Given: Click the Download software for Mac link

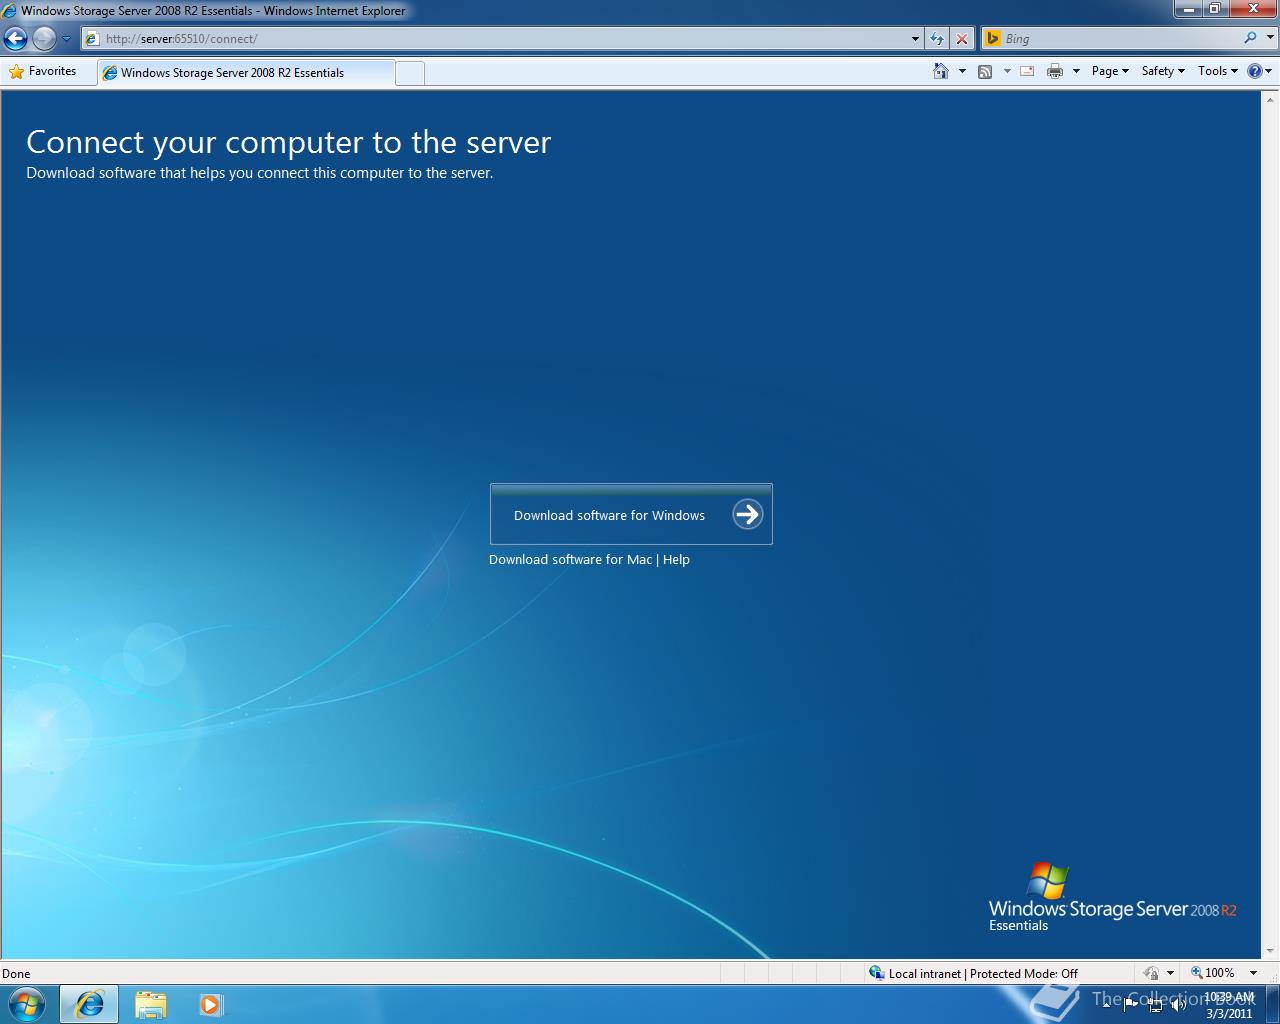Looking at the screenshot, I should coord(570,559).
